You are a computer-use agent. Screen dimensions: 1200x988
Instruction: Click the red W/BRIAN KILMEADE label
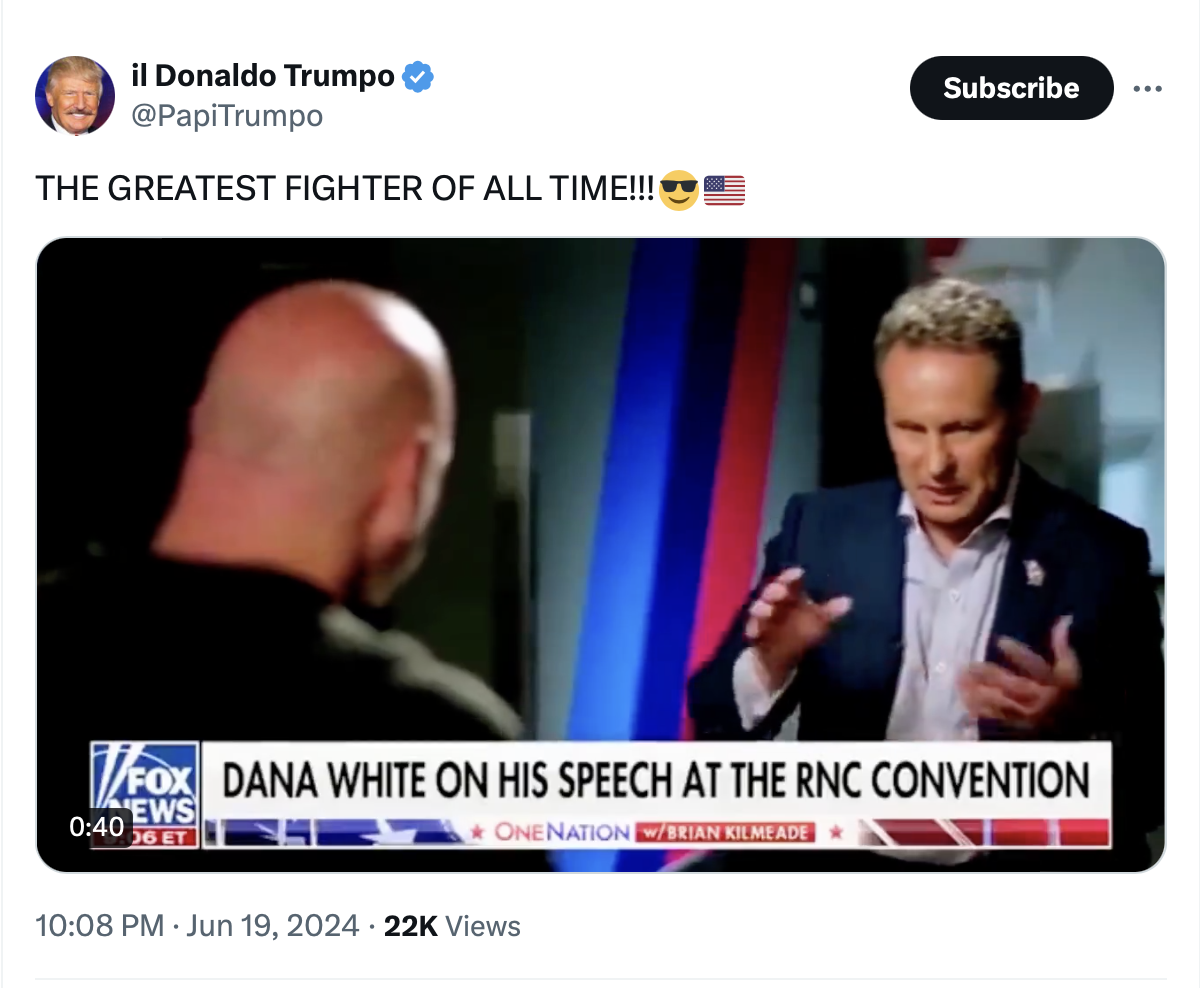pos(725,832)
